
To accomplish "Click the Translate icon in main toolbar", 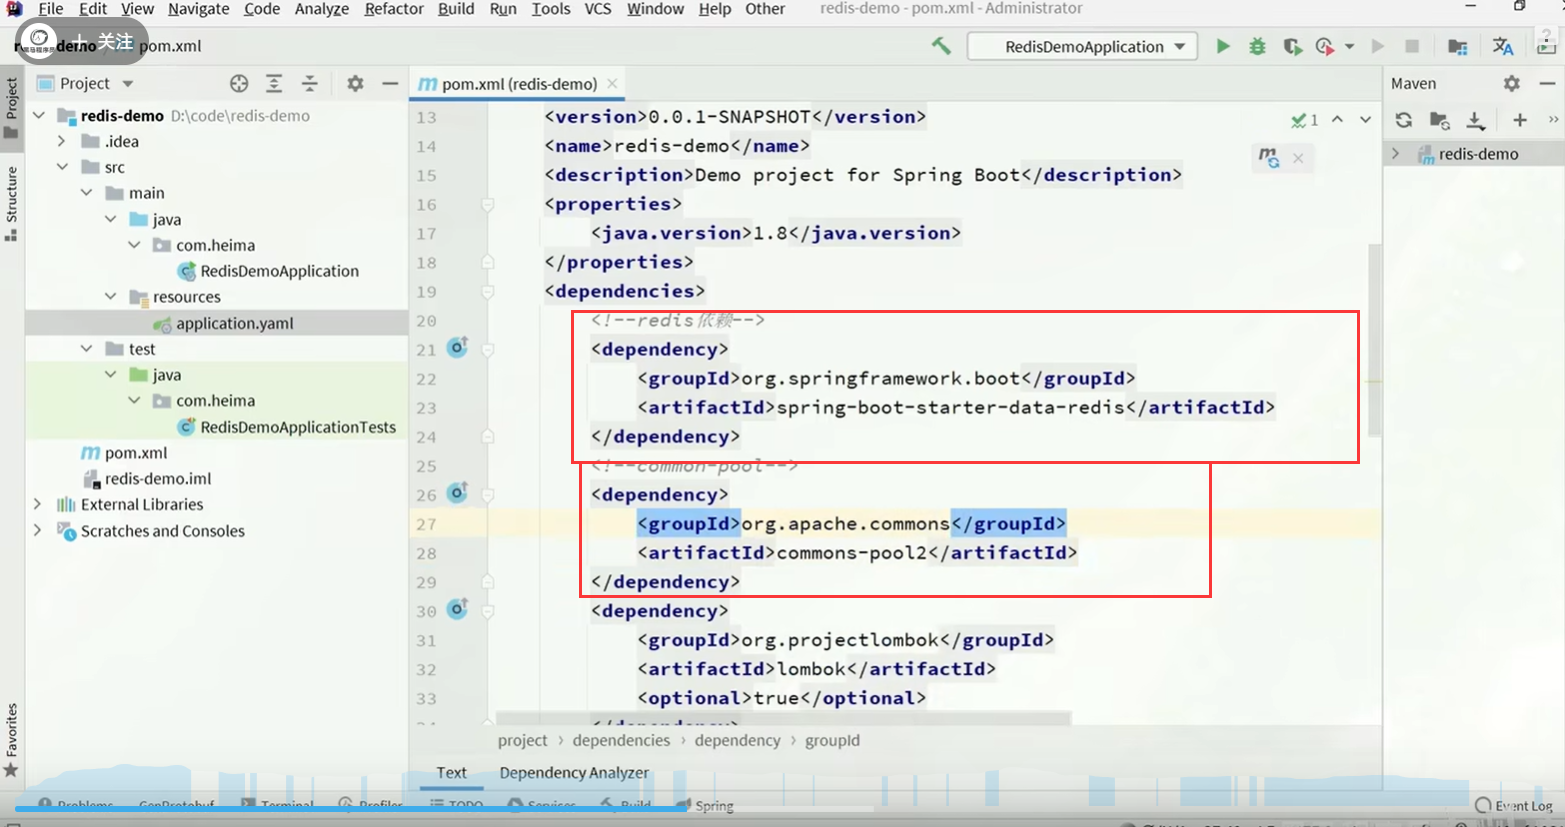I will click(1502, 46).
